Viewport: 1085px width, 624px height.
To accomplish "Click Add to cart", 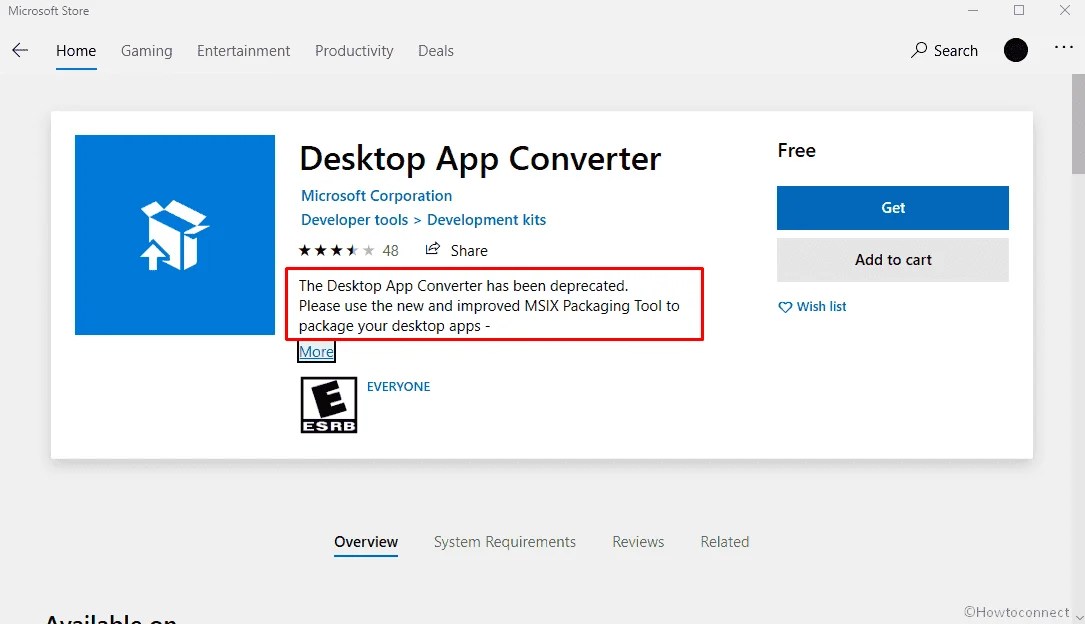I will pyautogui.click(x=892, y=259).
